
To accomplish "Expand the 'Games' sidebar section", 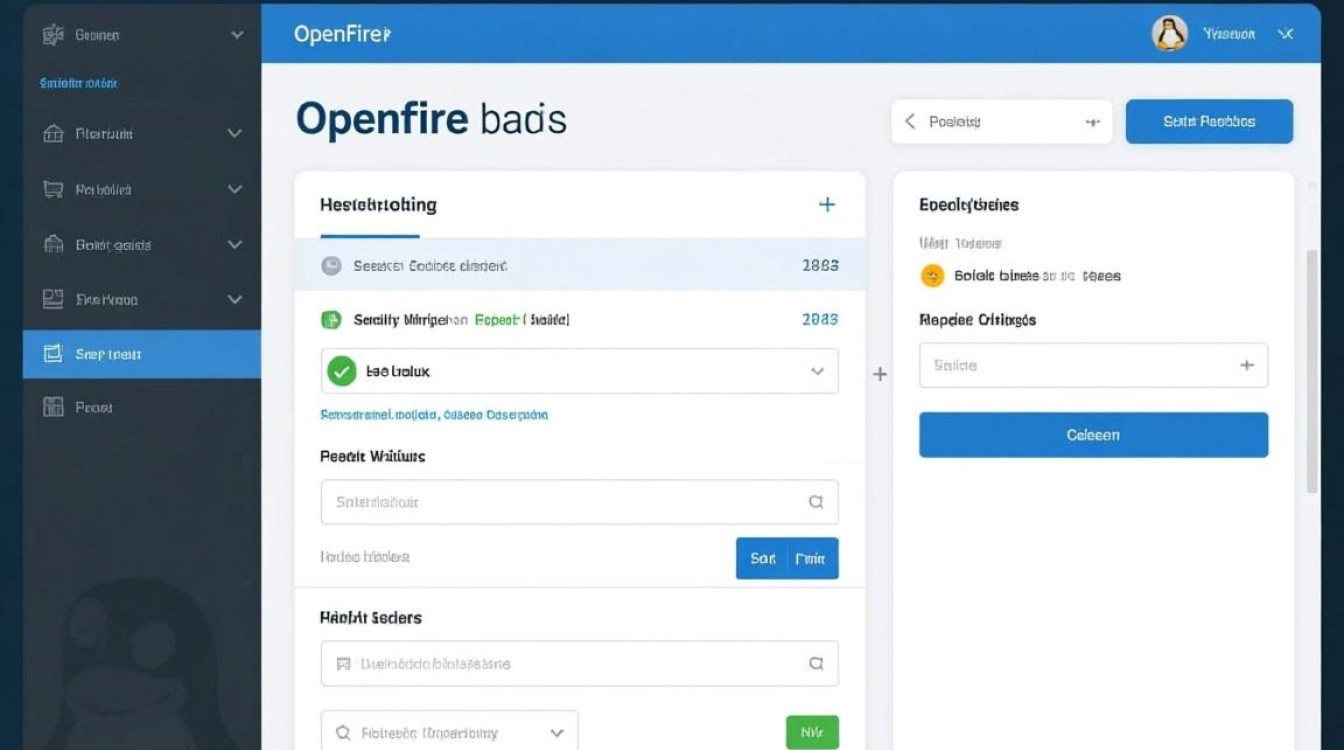I will click(237, 33).
